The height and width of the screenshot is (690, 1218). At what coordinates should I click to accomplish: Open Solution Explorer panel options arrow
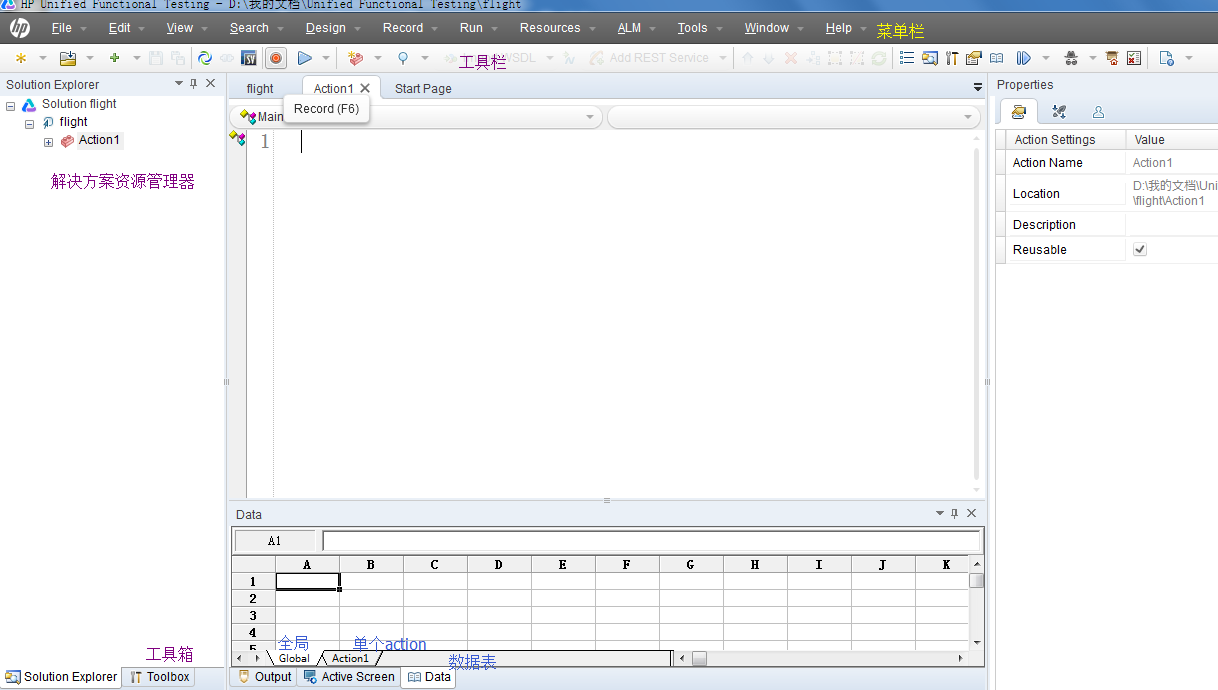(x=179, y=84)
